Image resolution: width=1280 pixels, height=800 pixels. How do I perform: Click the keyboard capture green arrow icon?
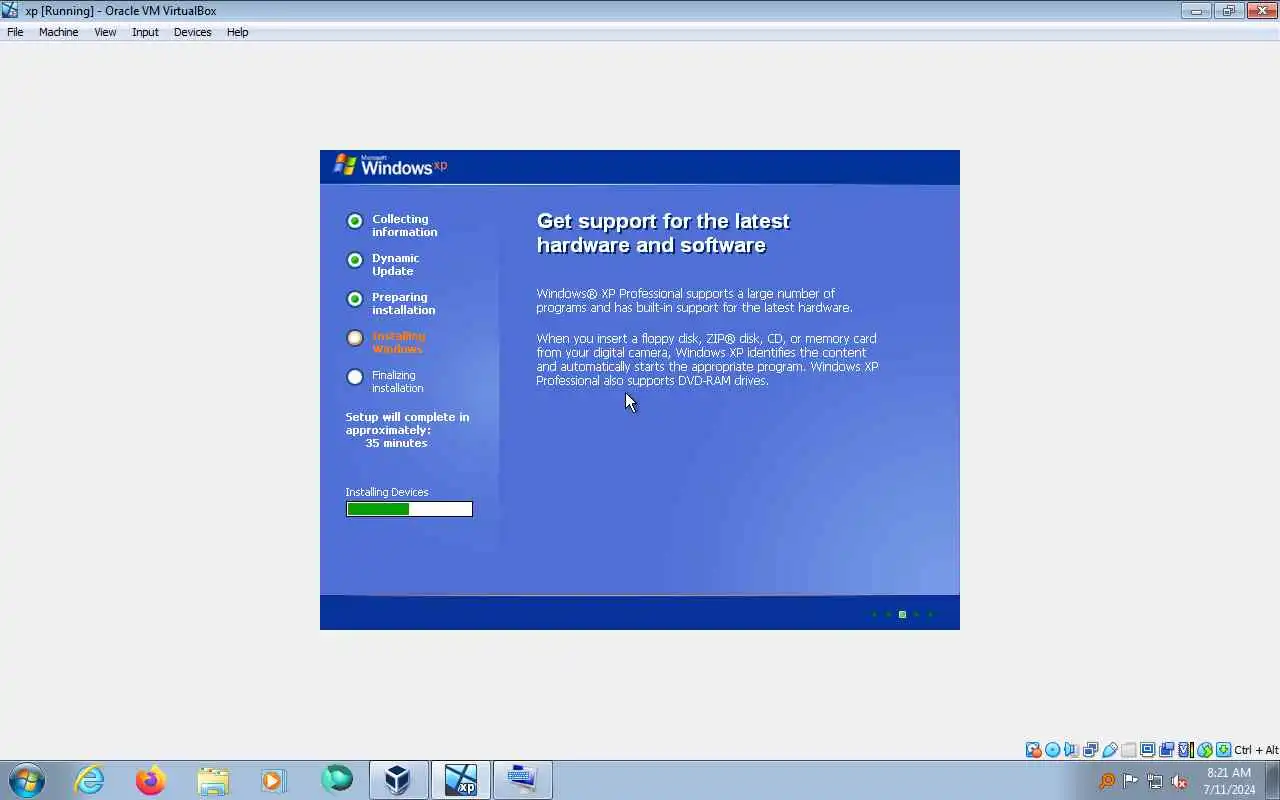(1223, 750)
